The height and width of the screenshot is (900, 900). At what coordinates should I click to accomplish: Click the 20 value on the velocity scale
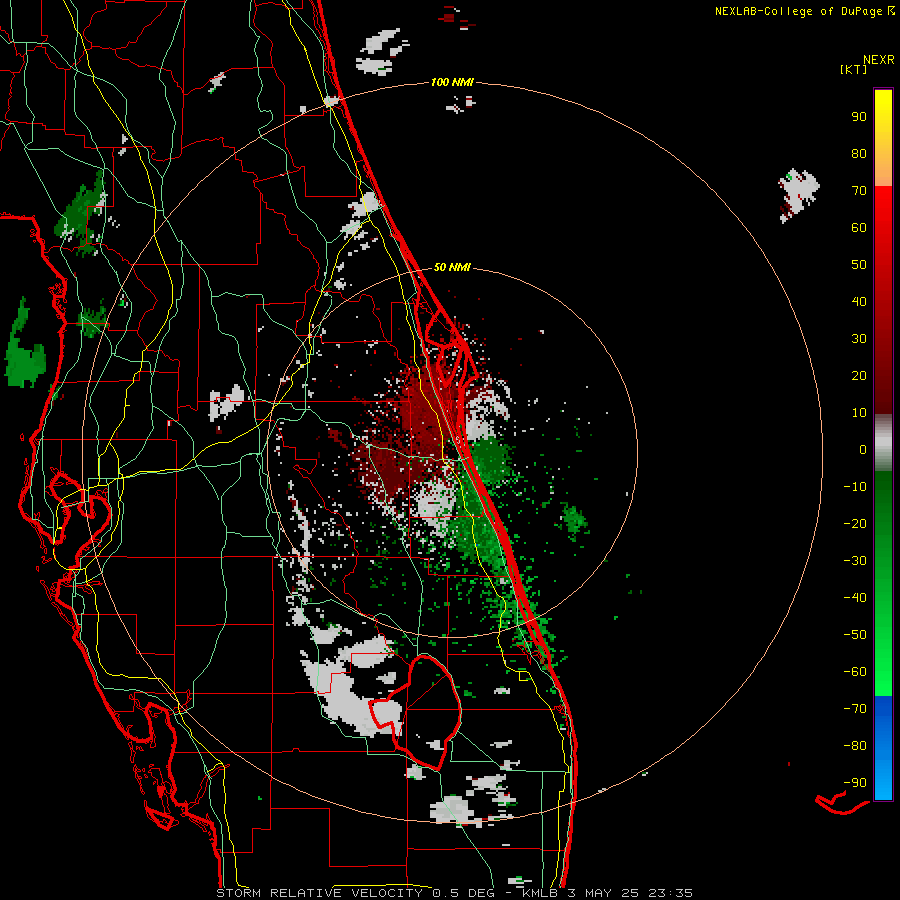[859, 375]
